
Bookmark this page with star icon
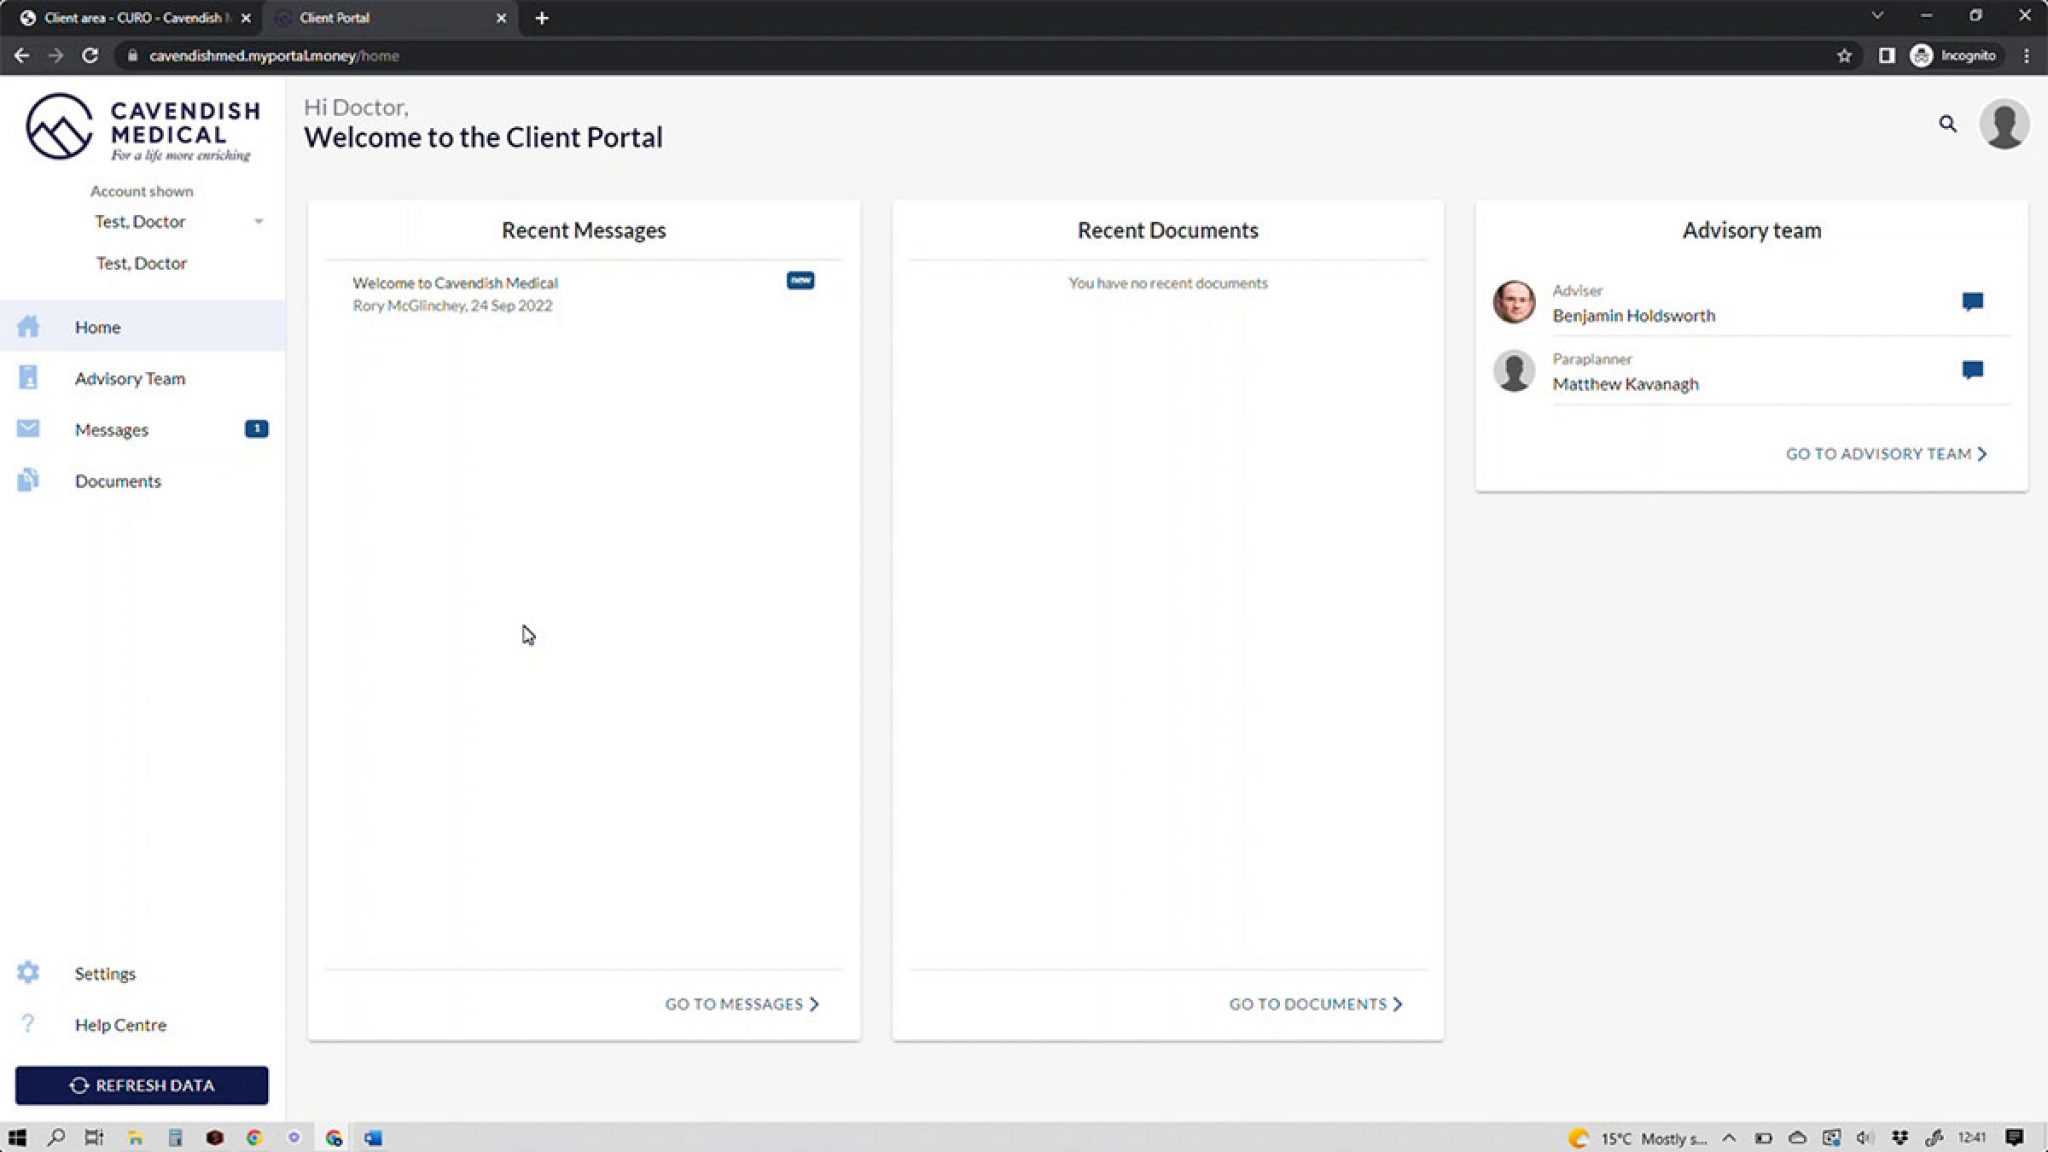click(x=1844, y=56)
